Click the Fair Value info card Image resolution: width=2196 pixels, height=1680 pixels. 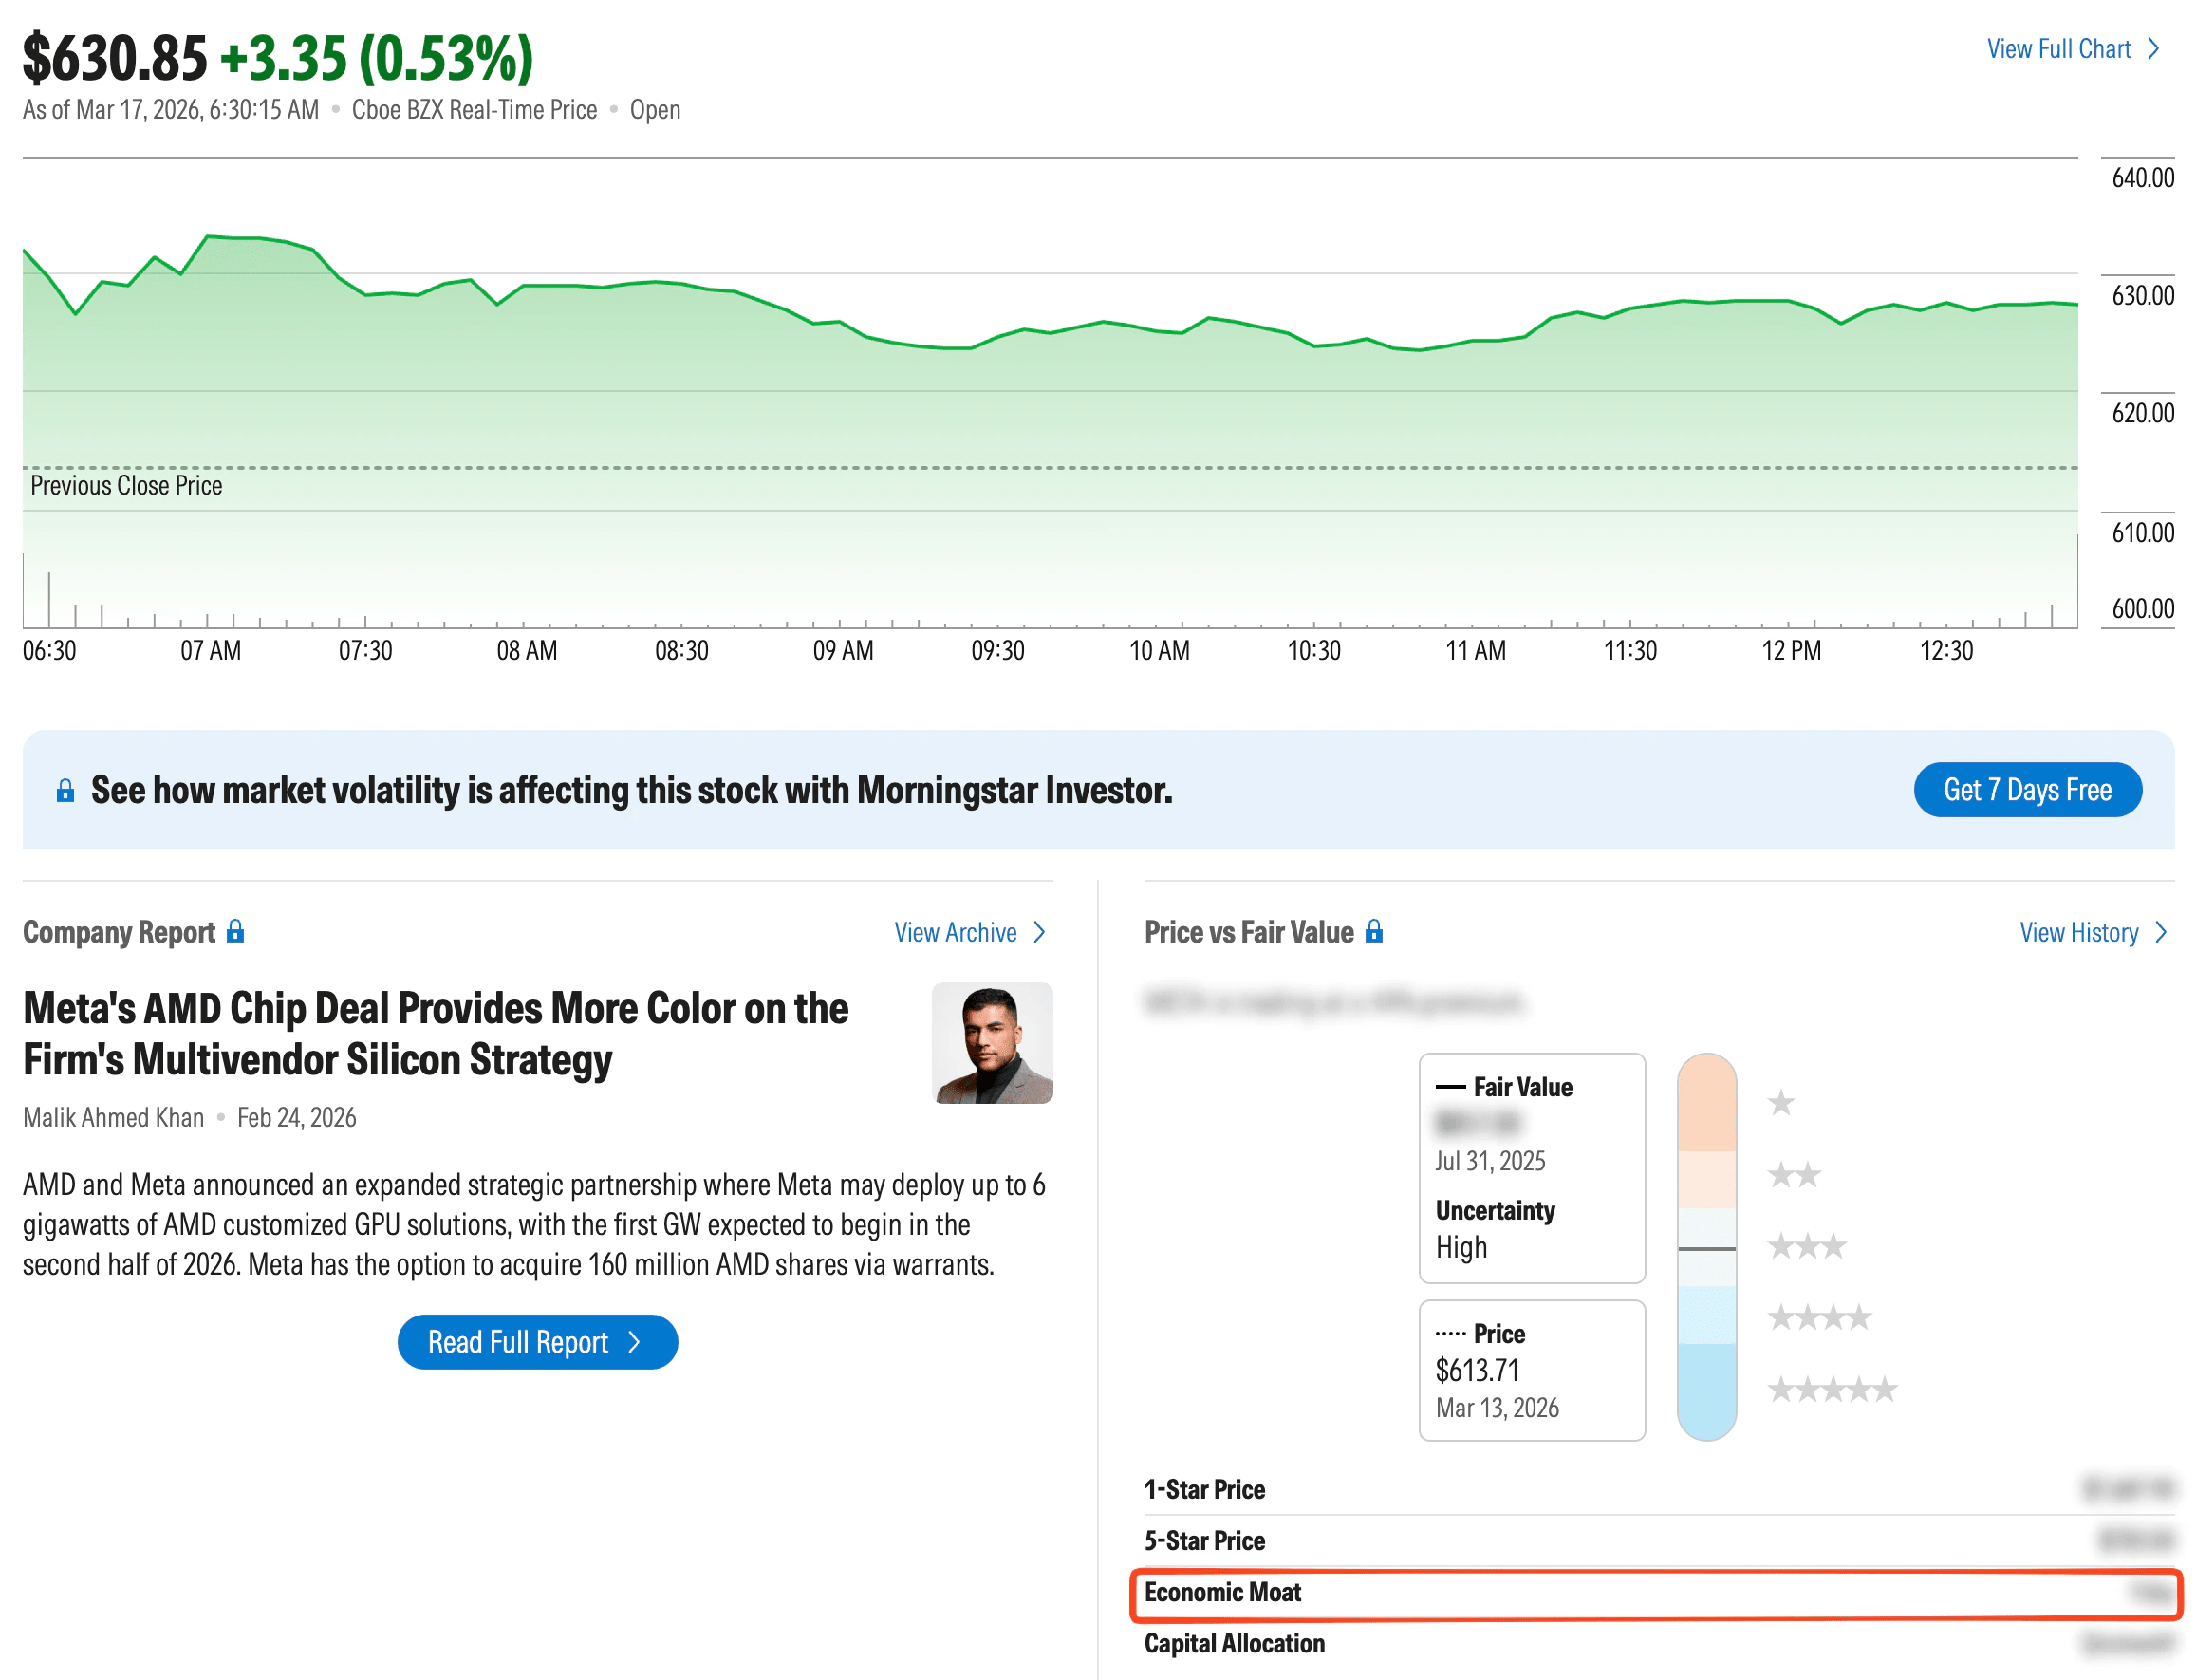1531,1167
